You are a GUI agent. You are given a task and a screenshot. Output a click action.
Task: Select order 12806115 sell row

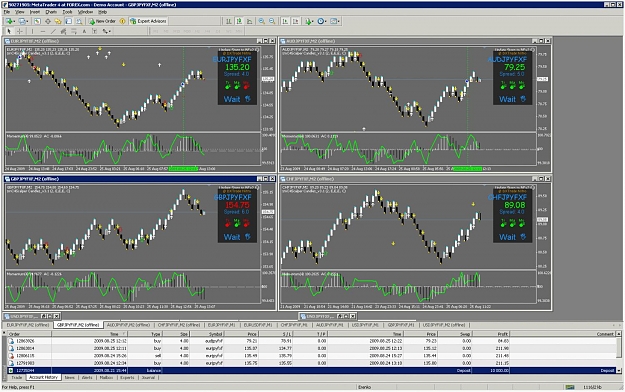(x=312, y=356)
